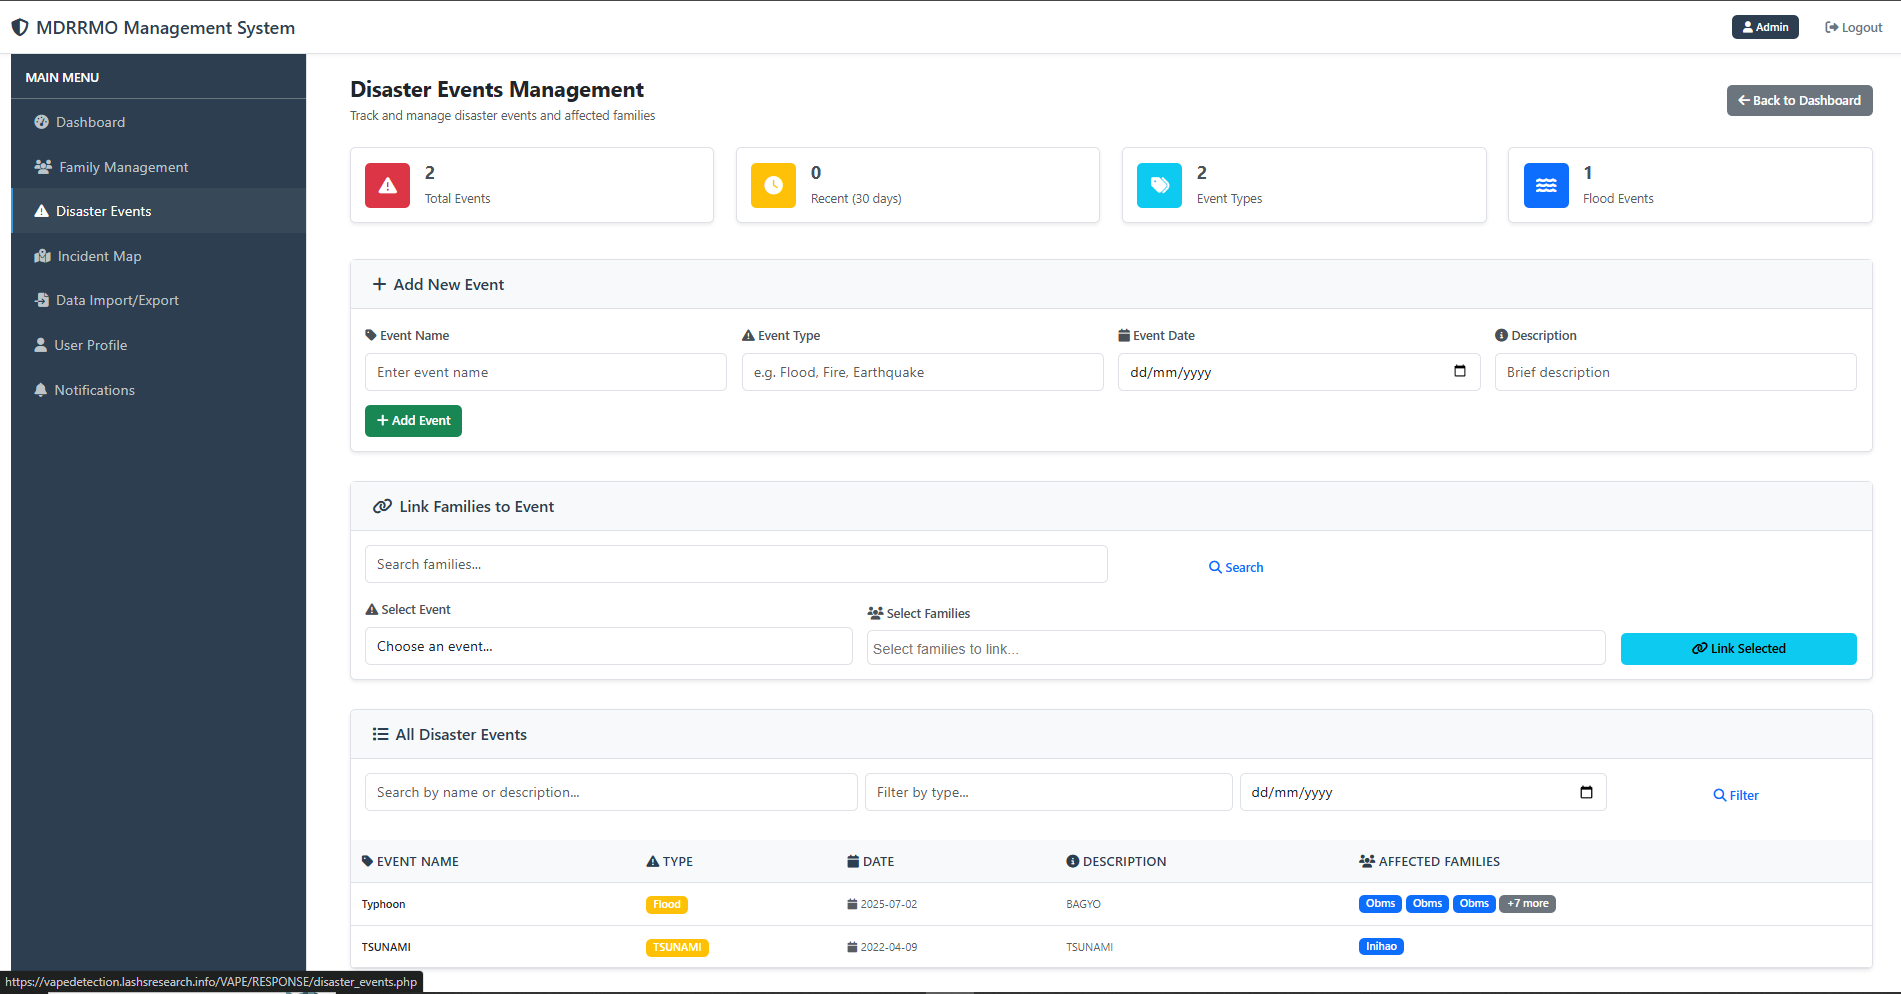Click the blue waves Flood Events icon
Image resolution: width=1901 pixels, height=994 pixels.
click(1545, 185)
